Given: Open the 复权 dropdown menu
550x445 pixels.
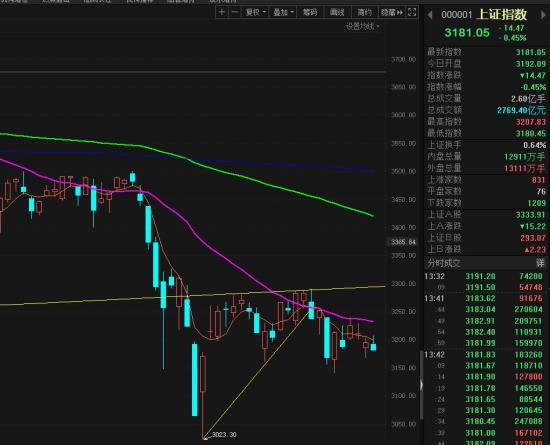Looking at the screenshot, I should (255, 12).
